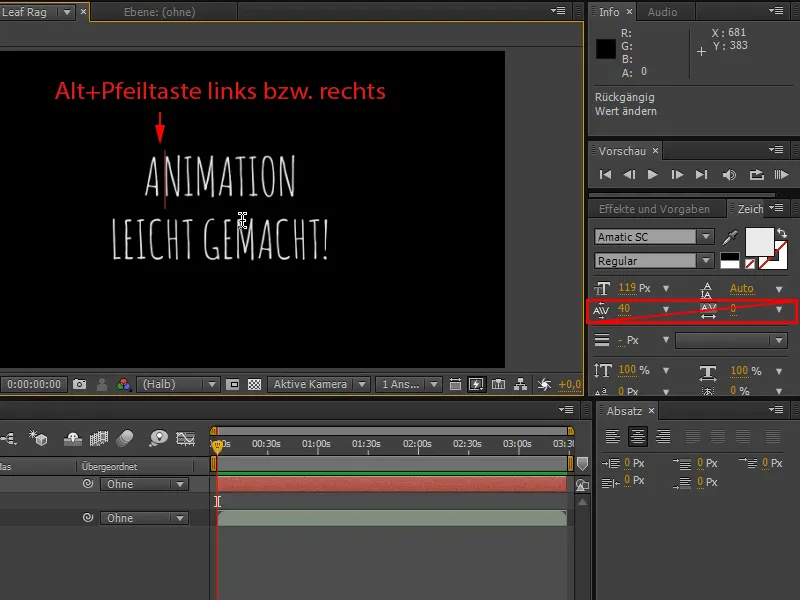Open the Aktive Kamera view dropdown
The height and width of the screenshot is (600, 800).
(318, 384)
